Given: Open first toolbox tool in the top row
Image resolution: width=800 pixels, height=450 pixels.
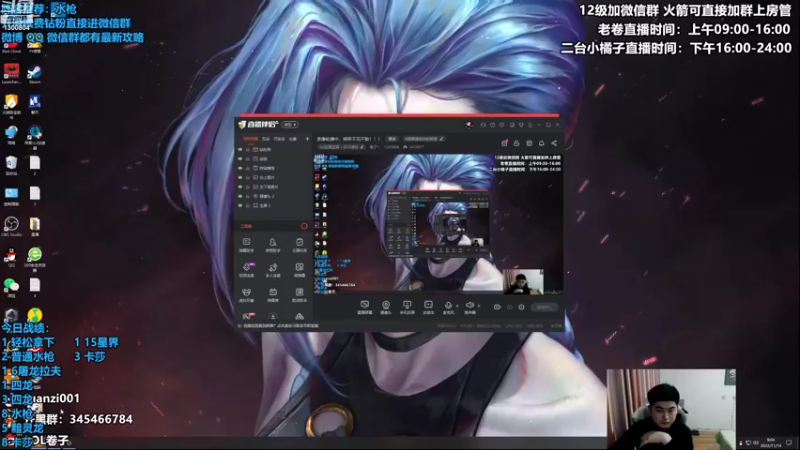Looking at the screenshot, I should 246,244.
